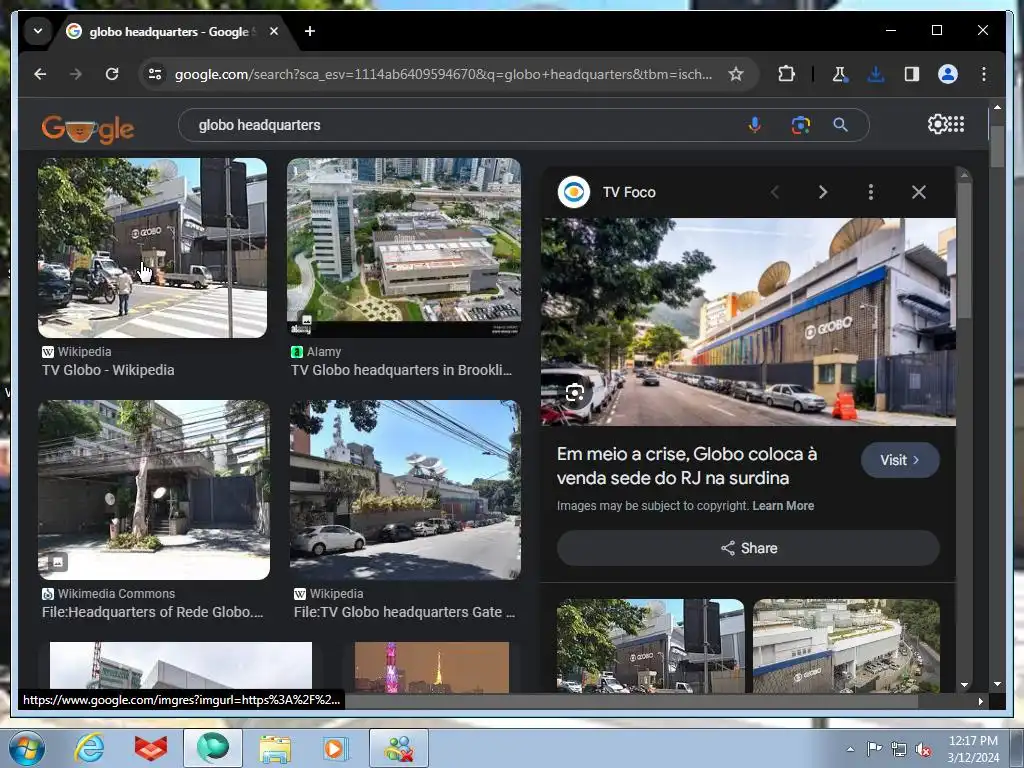Screen dimensions: 1024x768
Task: Click horizontal scrollbar right arrow
Action: tap(980, 701)
